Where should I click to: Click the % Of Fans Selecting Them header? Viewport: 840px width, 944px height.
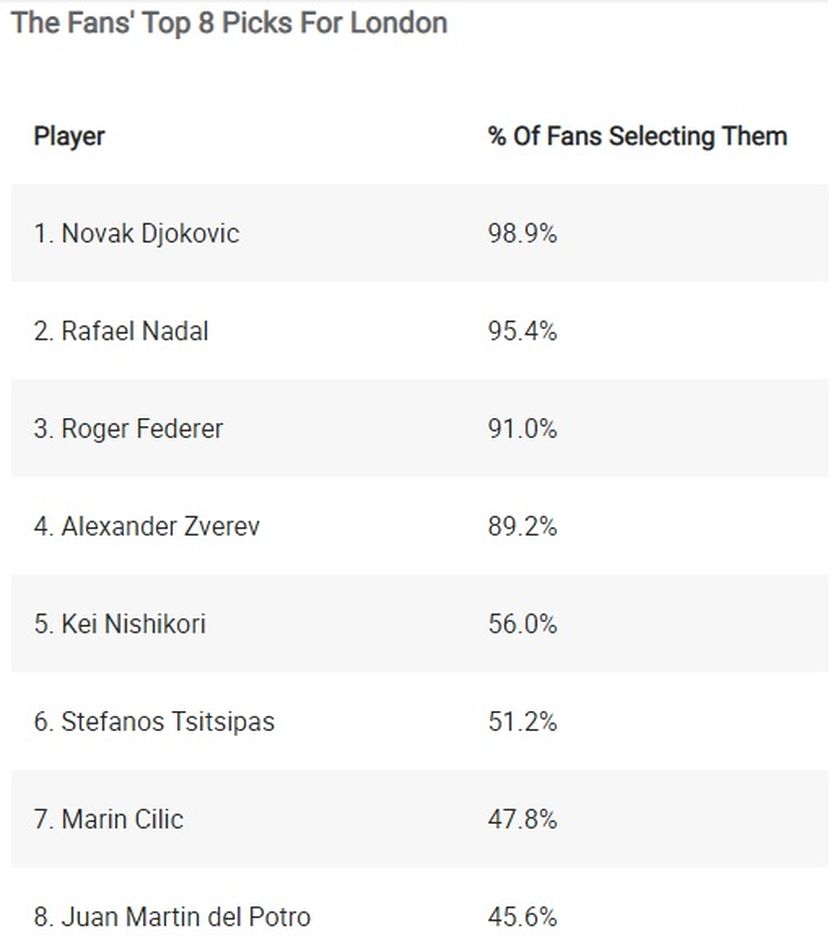click(638, 136)
